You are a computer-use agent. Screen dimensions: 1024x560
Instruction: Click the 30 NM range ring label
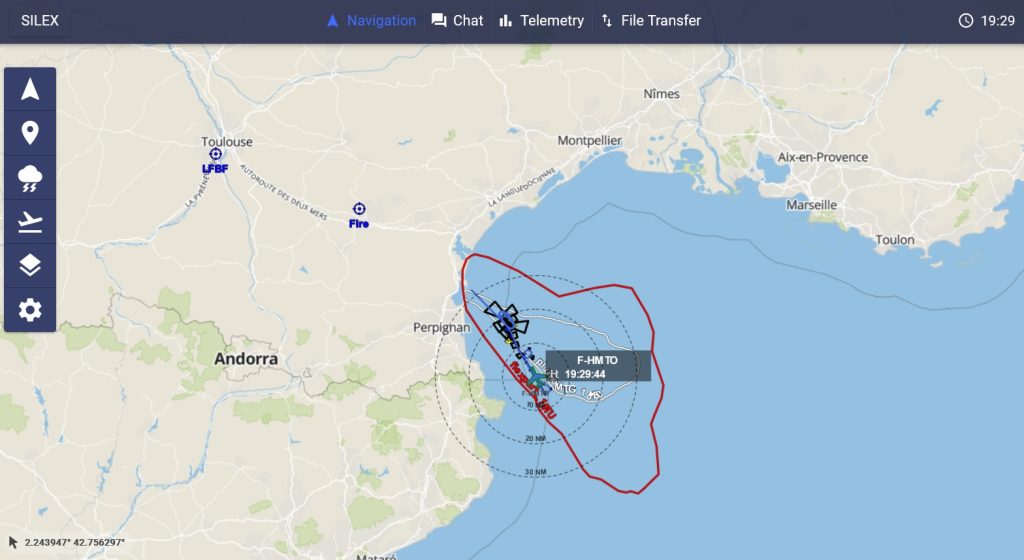(536, 472)
